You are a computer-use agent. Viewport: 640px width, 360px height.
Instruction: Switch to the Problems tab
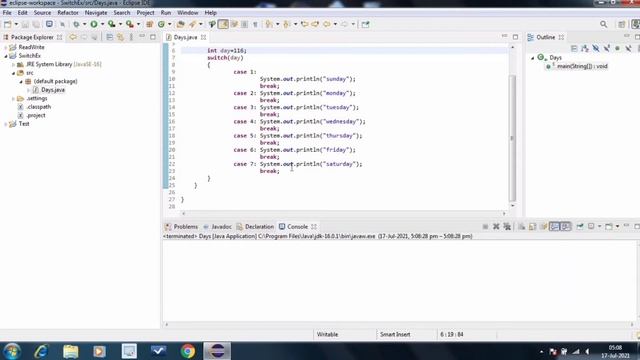coord(182,227)
